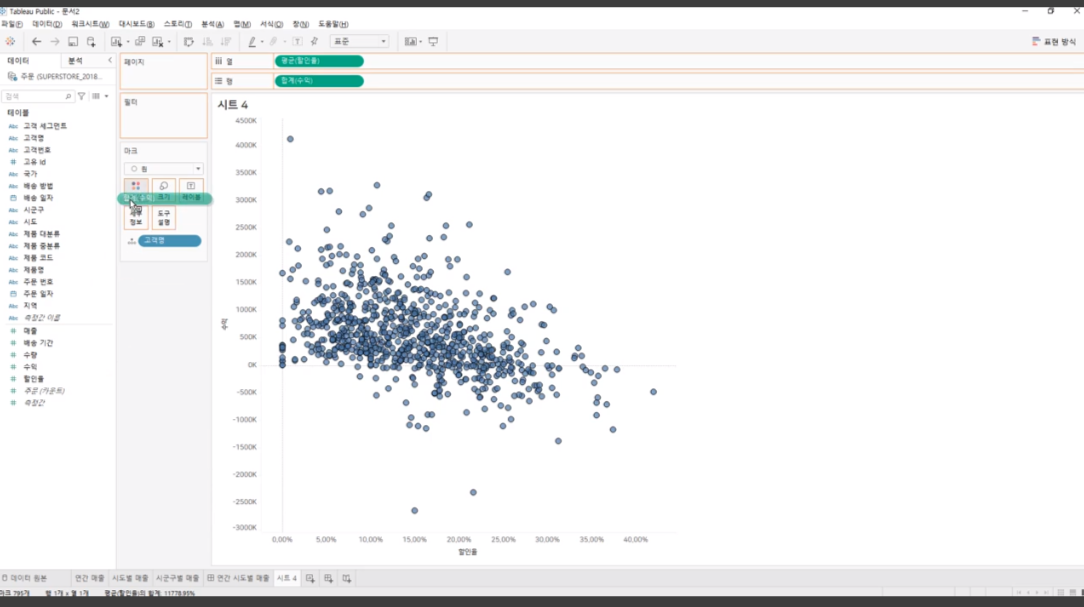Switch to the 연간 매출 sheet tab
This screenshot has width=1084, height=607.
point(89,579)
